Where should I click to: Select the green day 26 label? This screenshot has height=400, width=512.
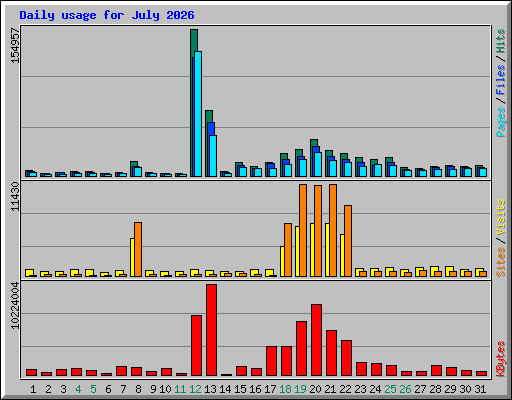(405, 389)
